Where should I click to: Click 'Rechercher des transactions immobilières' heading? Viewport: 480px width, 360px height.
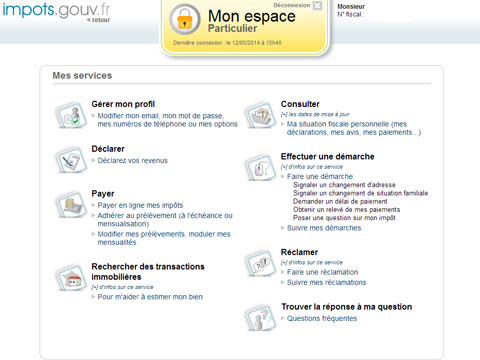[148, 272]
